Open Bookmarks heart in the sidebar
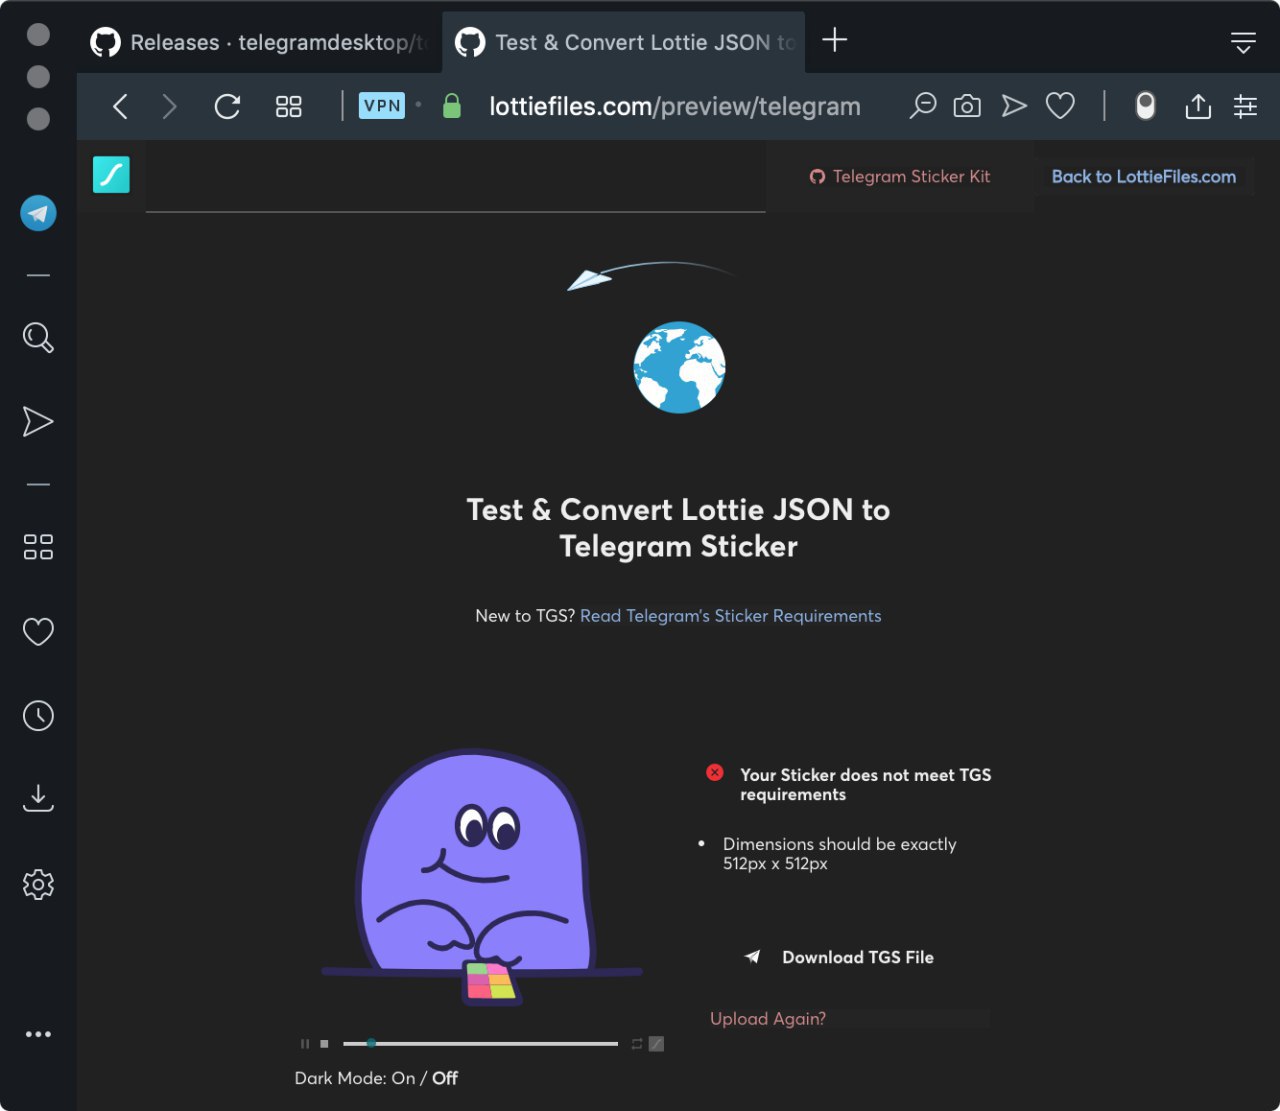This screenshot has width=1280, height=1111. [x=38, y=631]
